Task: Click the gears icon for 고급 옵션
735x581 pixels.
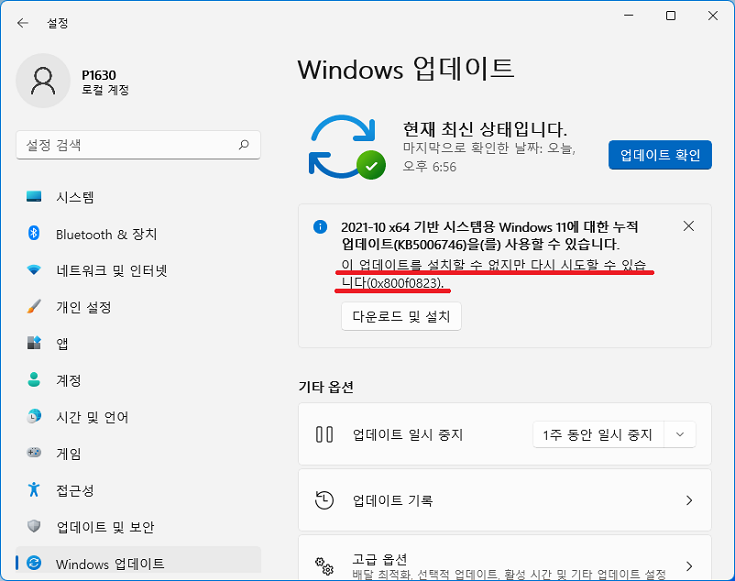Action: (324, 566)
